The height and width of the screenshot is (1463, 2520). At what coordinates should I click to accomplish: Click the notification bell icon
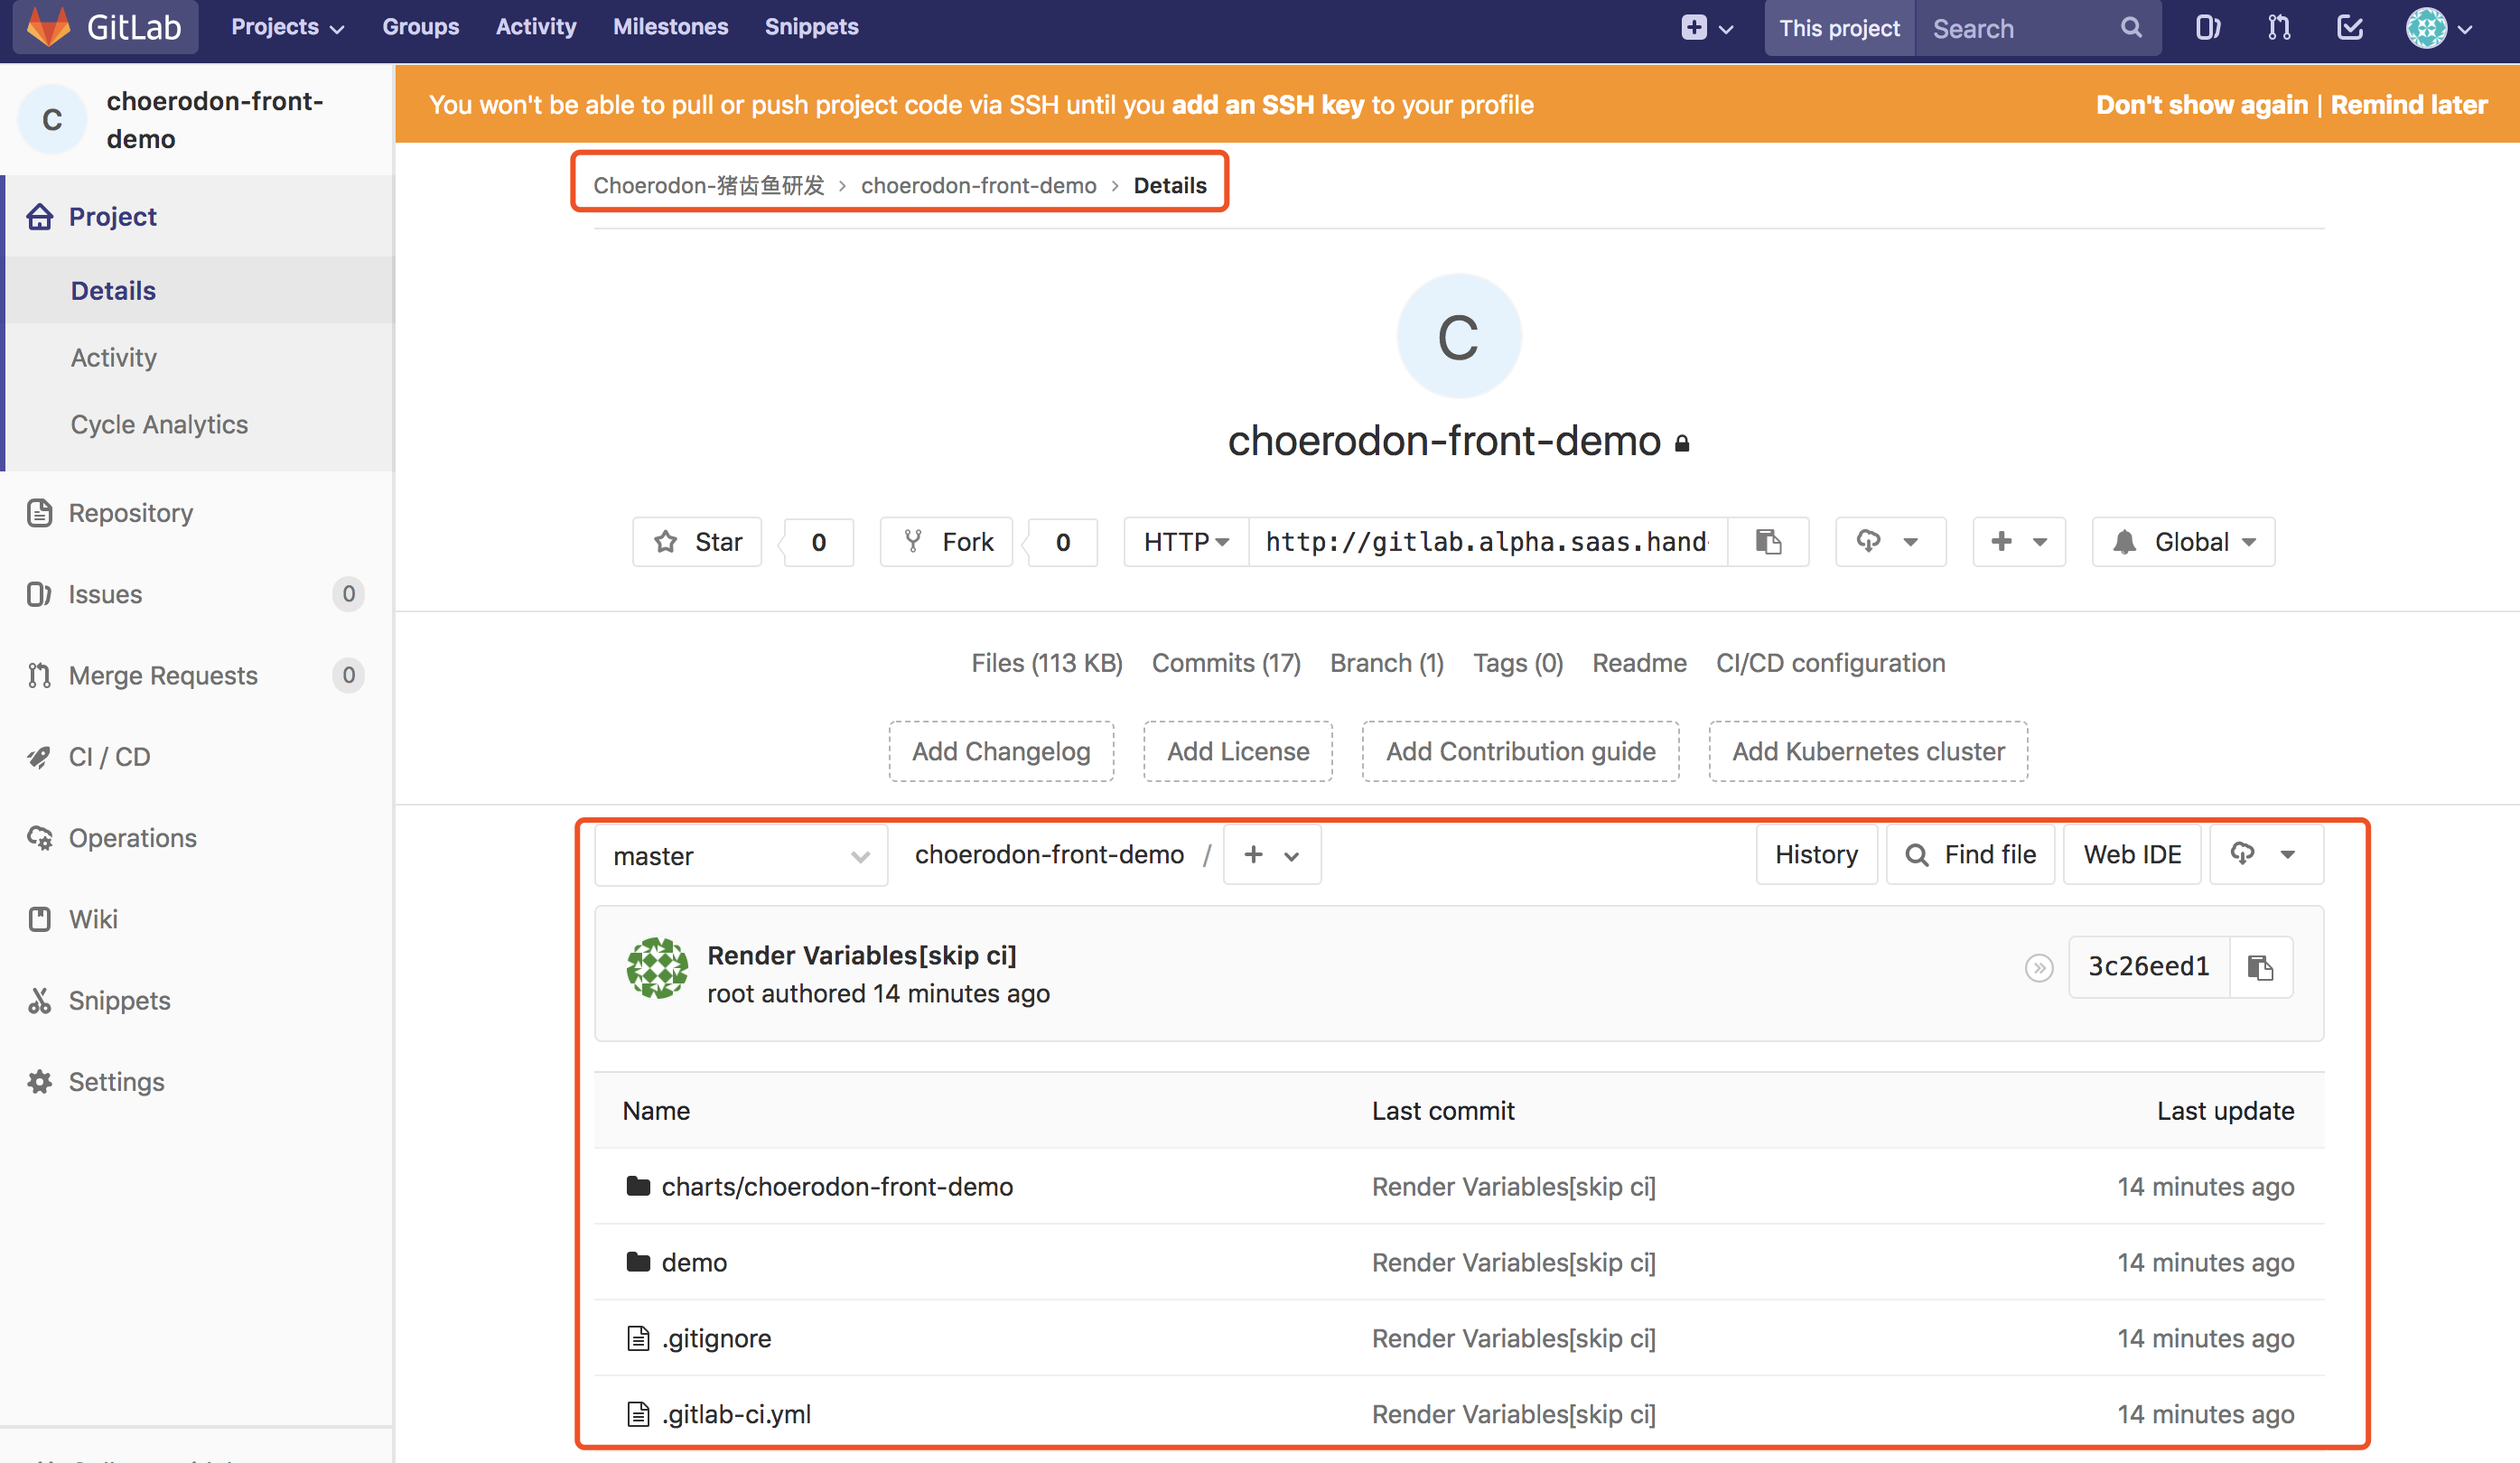coord(2124,540)
